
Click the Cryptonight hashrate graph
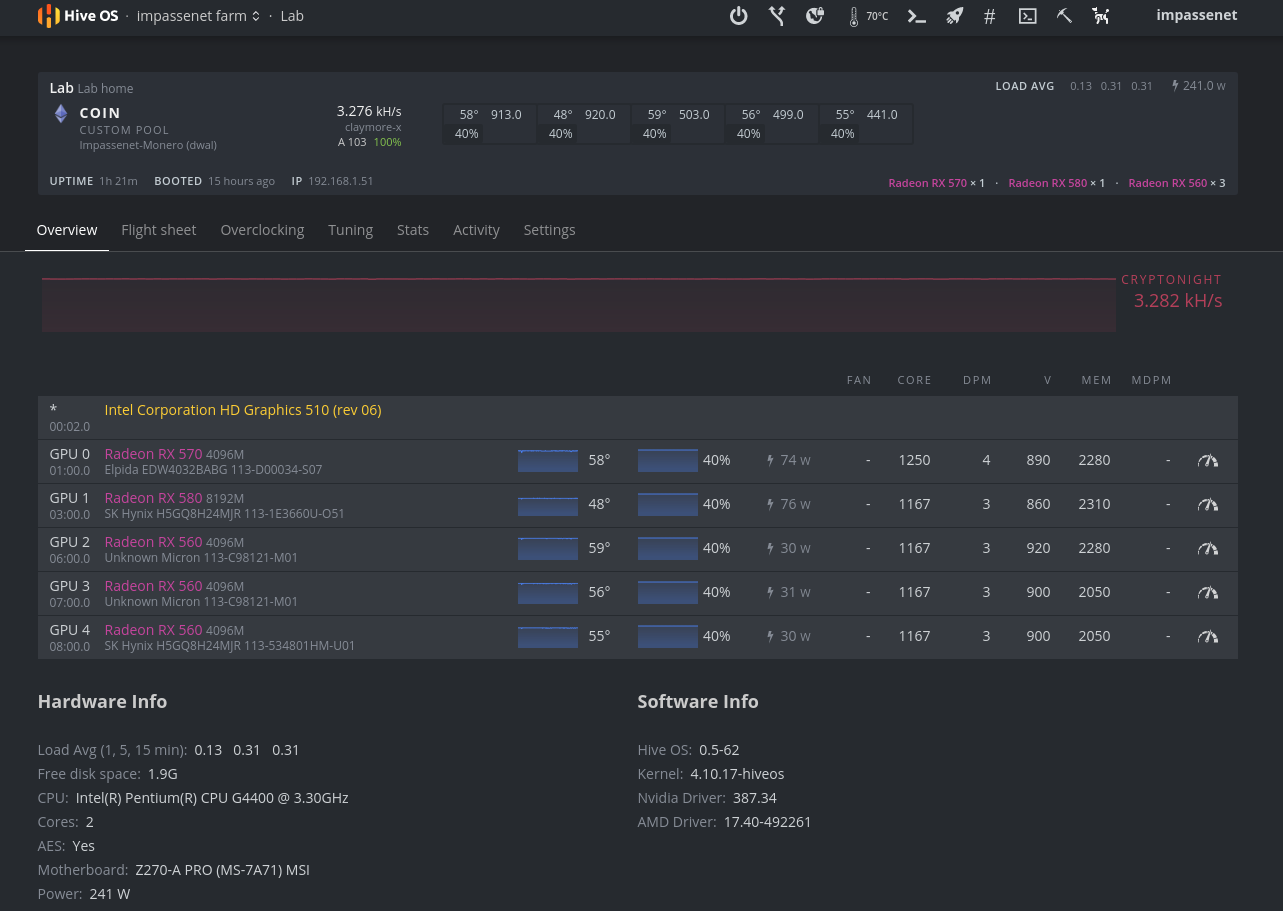[x=578, y=304]
